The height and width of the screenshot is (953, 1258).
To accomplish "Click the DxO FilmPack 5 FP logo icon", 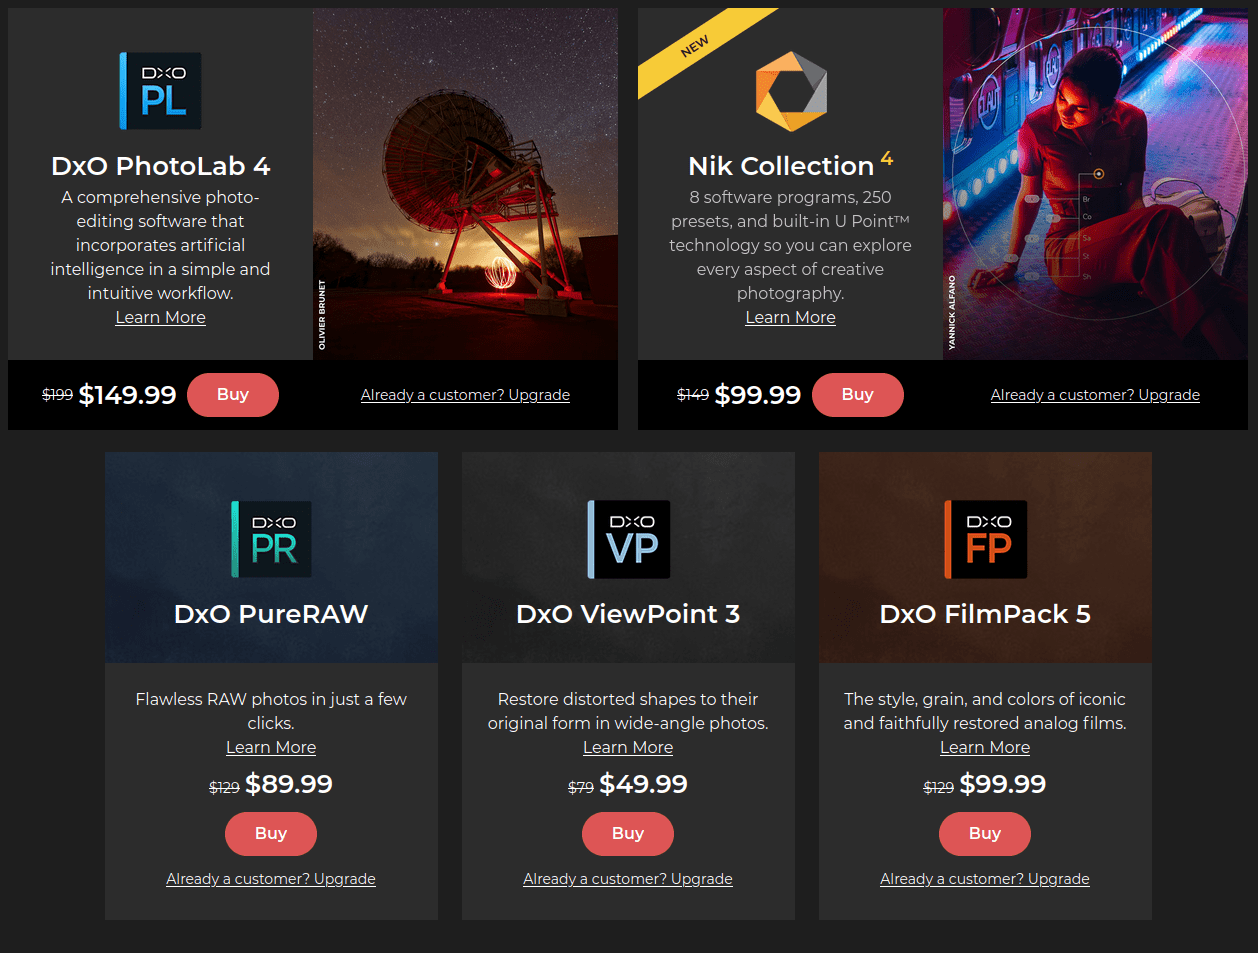I will (x=985, y=538).
